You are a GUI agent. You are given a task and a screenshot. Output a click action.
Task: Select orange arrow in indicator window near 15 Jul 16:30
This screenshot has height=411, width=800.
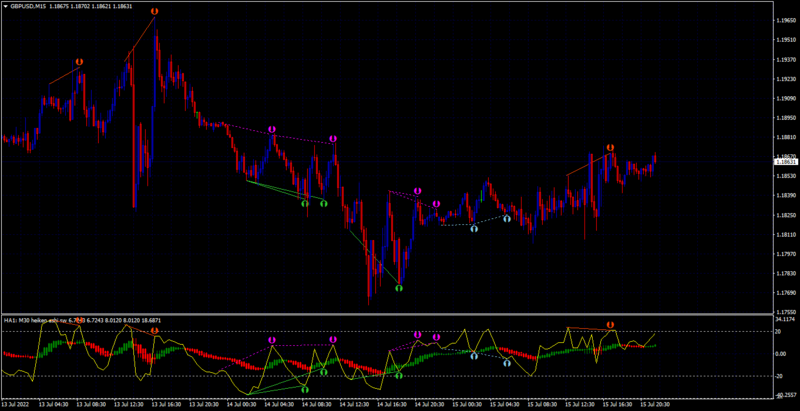610,325
